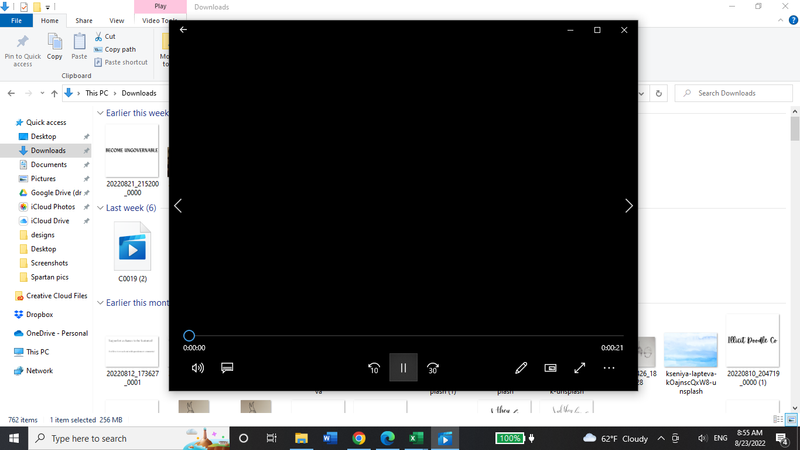Click Pin to Quick access
Viewport: 800px width, 450px height.
coord(22,51)
